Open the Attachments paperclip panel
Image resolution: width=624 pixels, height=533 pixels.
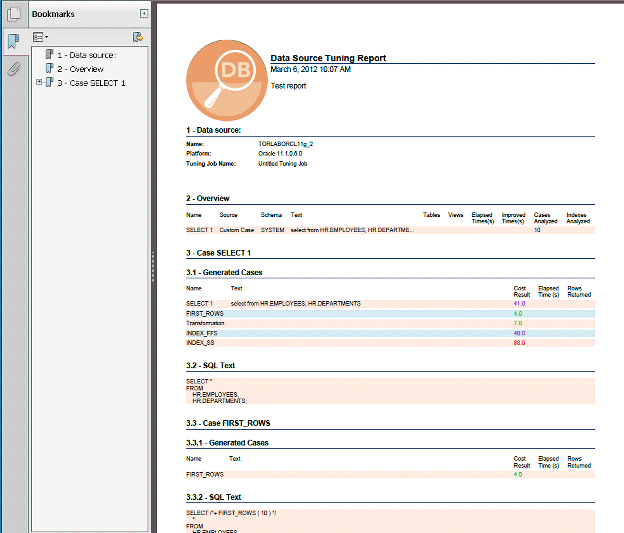tap(13, 69)
